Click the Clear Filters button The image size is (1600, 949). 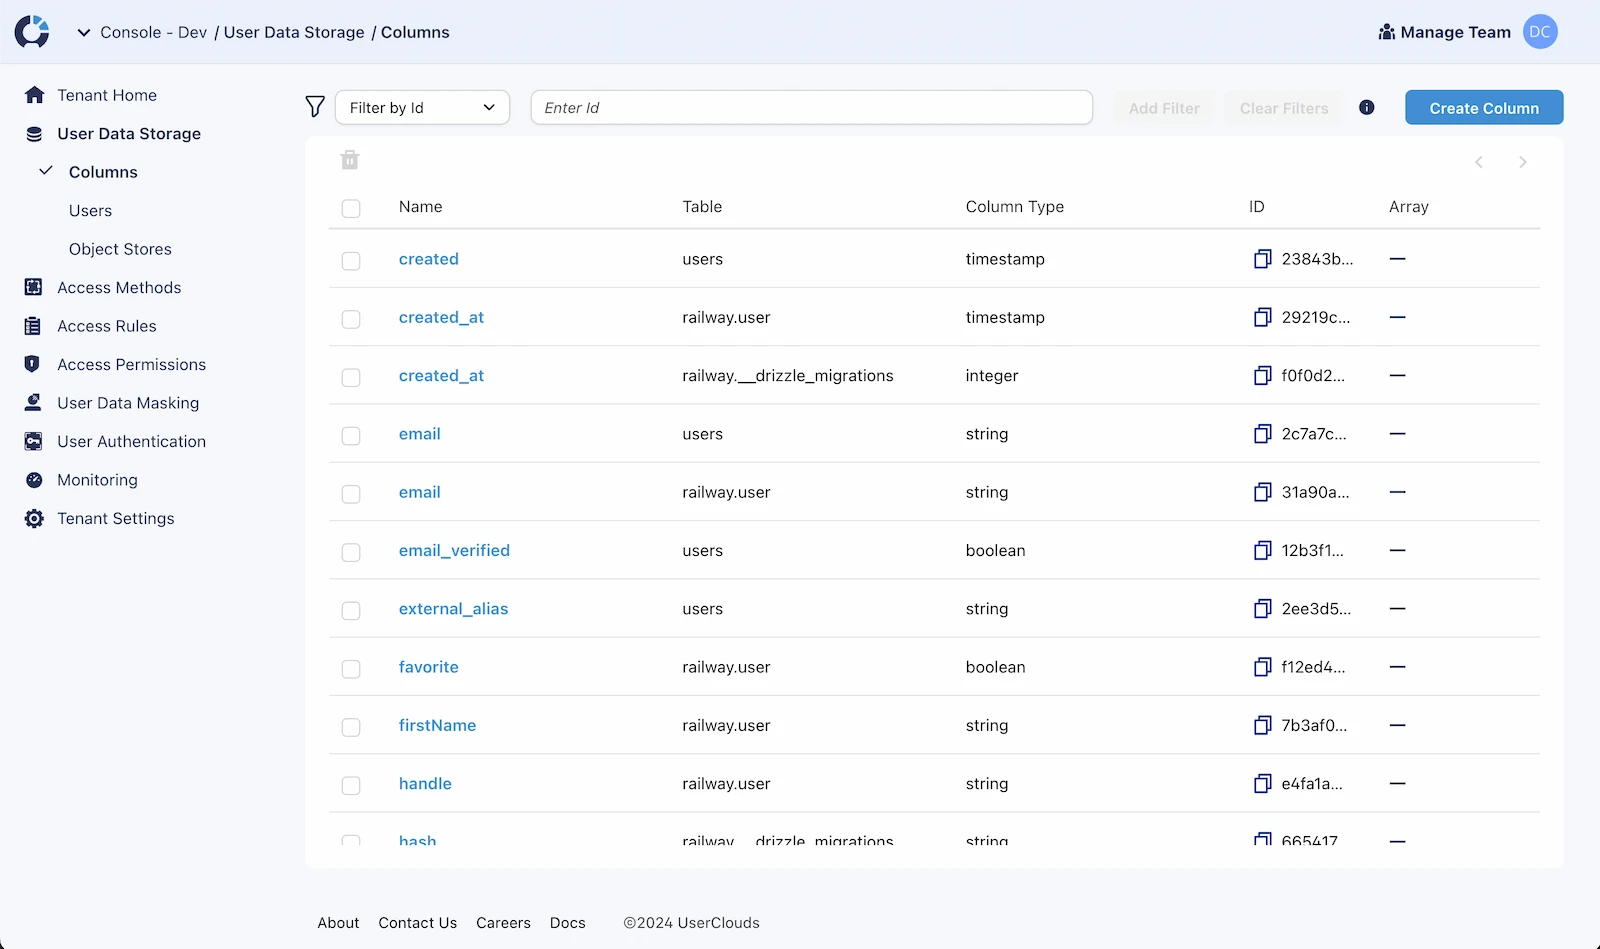pos(1284,108)
